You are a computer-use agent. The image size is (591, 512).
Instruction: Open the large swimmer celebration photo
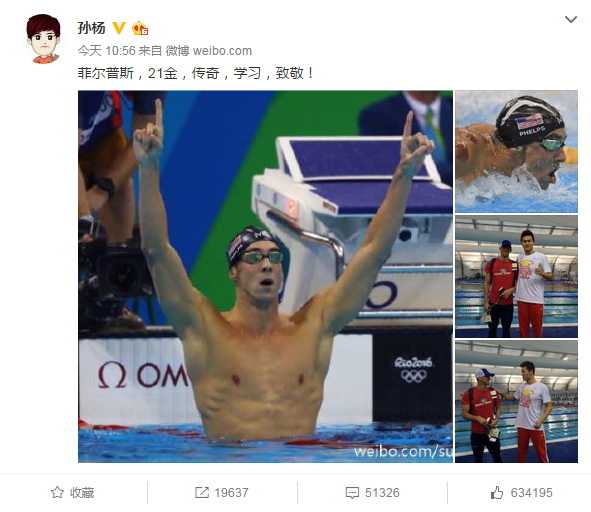point(265,276)
